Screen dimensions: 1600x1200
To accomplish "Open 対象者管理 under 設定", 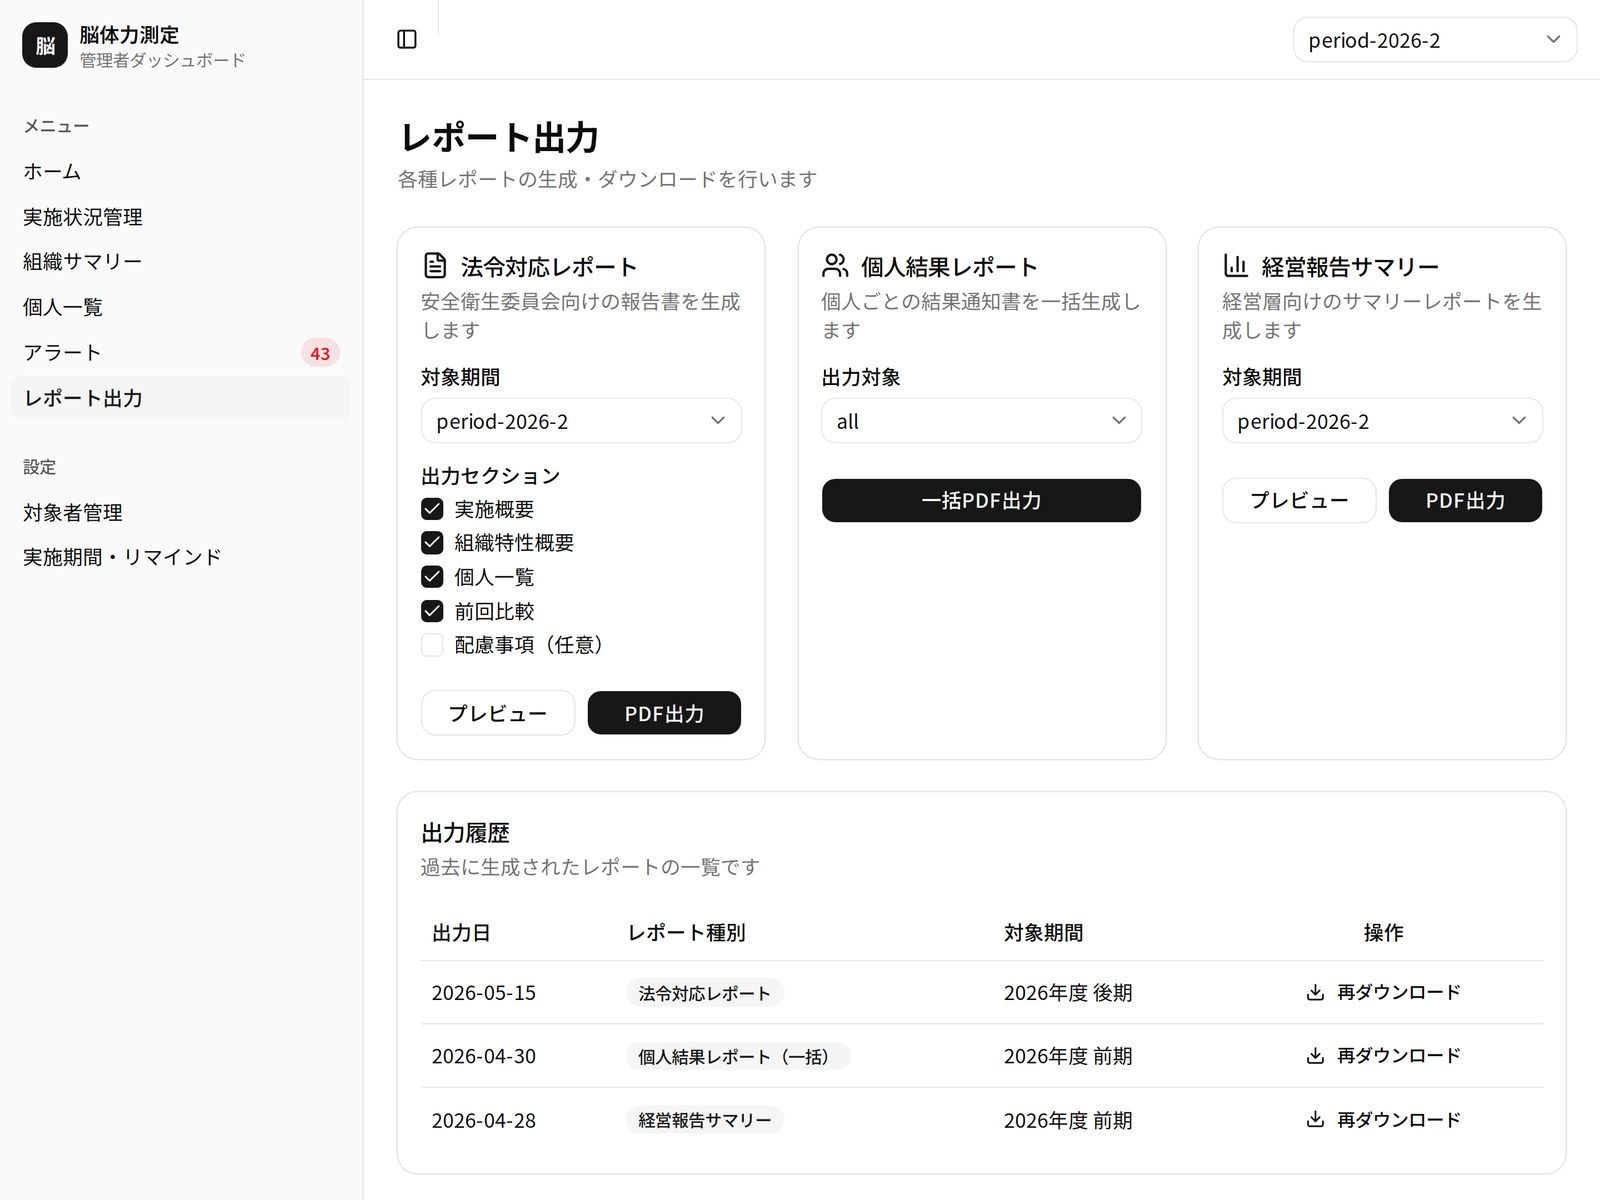I will click(x=181, y=512).
